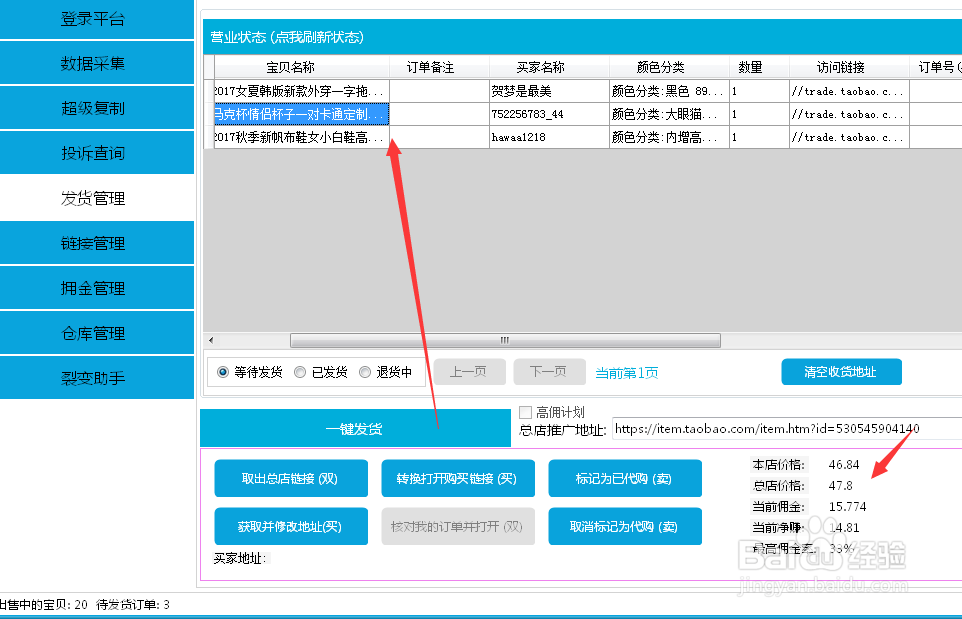This screenshot has height=619, width=962.
Task: 勾选高佣计划复选框
Action: [x=522, y=411]
